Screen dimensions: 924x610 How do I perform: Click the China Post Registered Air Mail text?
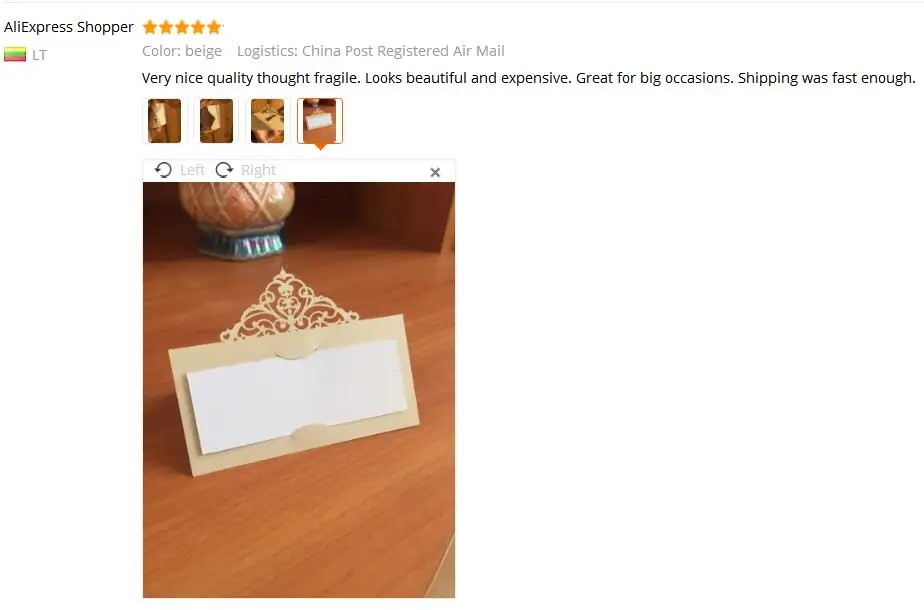[403, 51]
